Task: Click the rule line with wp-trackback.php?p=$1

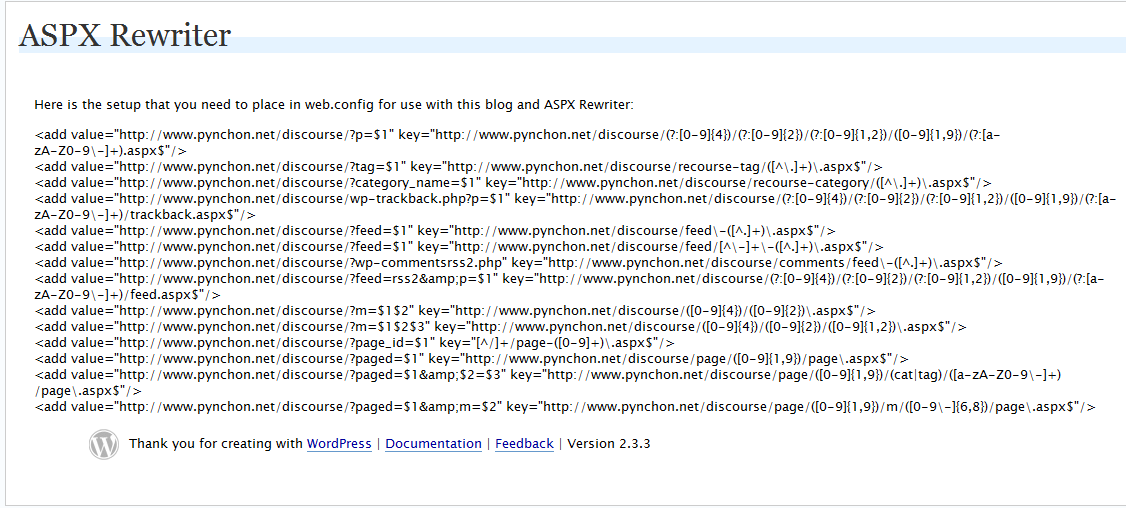Action: tap(575, 199)
